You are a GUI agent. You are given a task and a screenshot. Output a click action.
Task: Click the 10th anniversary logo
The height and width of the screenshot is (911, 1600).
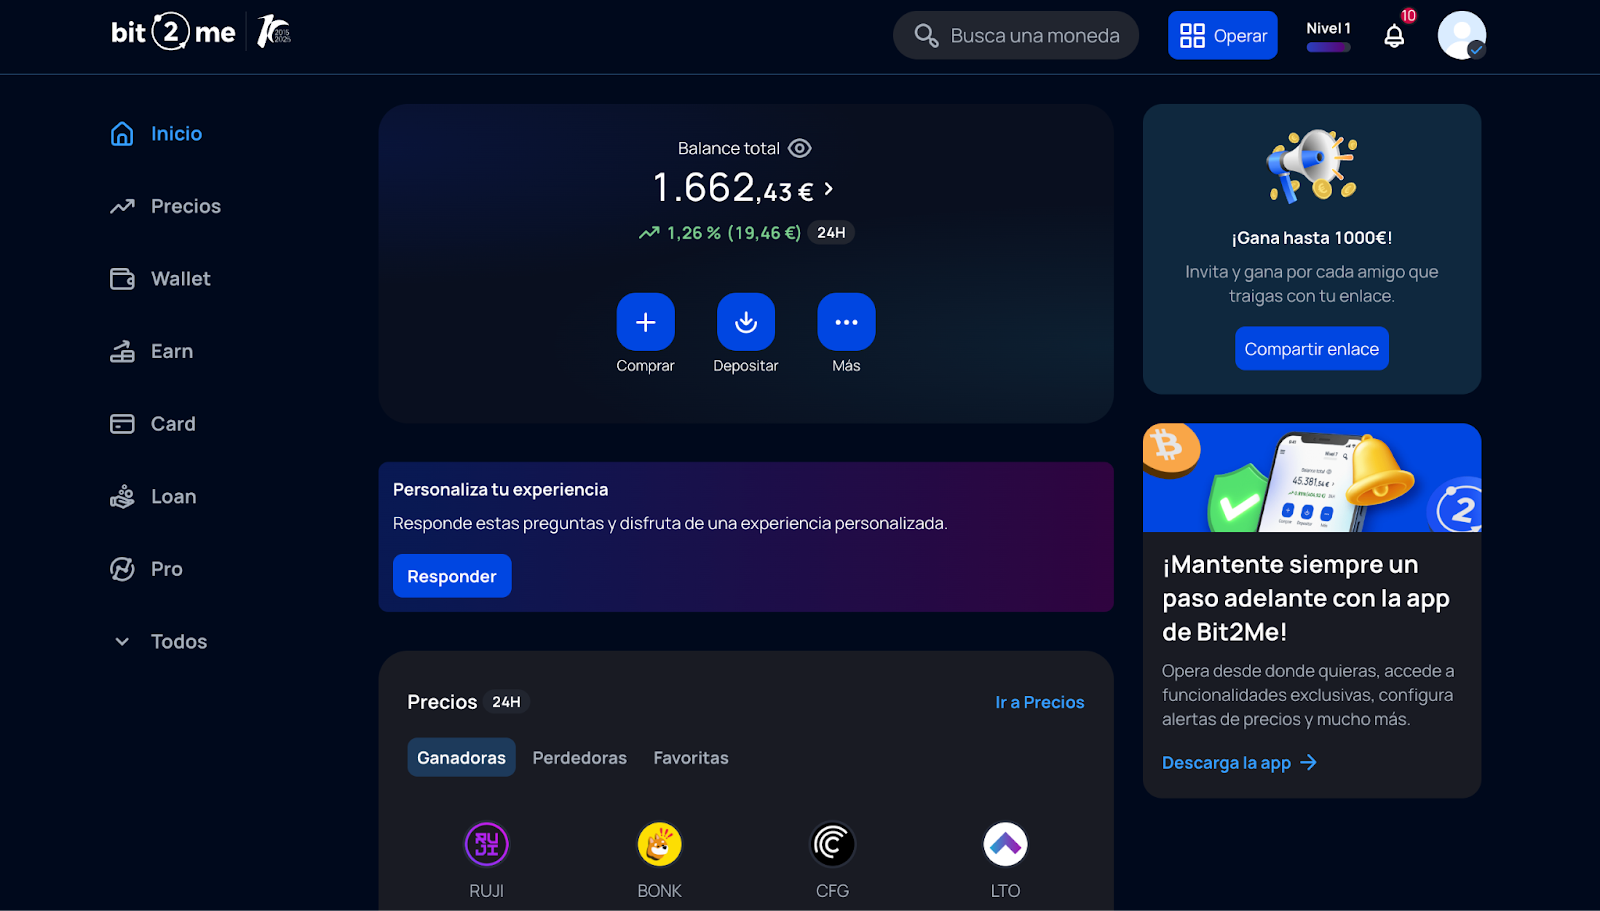pyautogui.click(x=273, y=32)
